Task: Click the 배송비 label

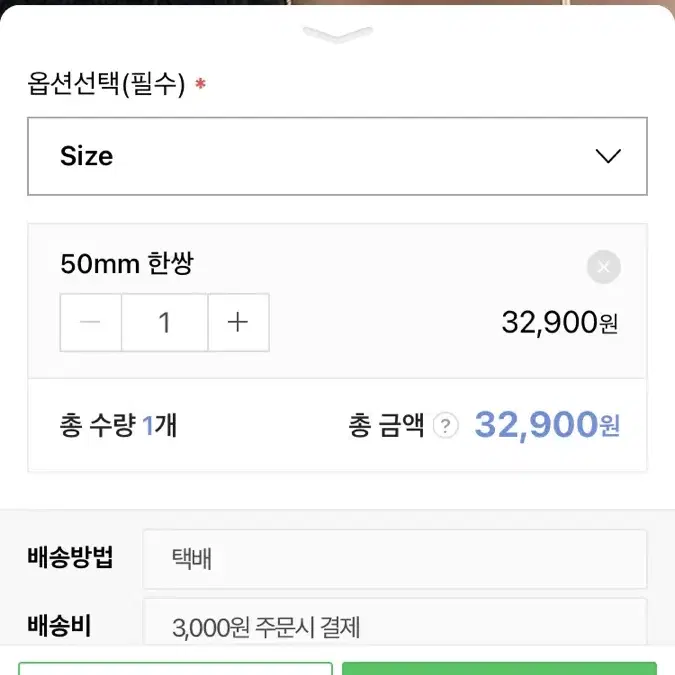Action: [x=59, y=625]
